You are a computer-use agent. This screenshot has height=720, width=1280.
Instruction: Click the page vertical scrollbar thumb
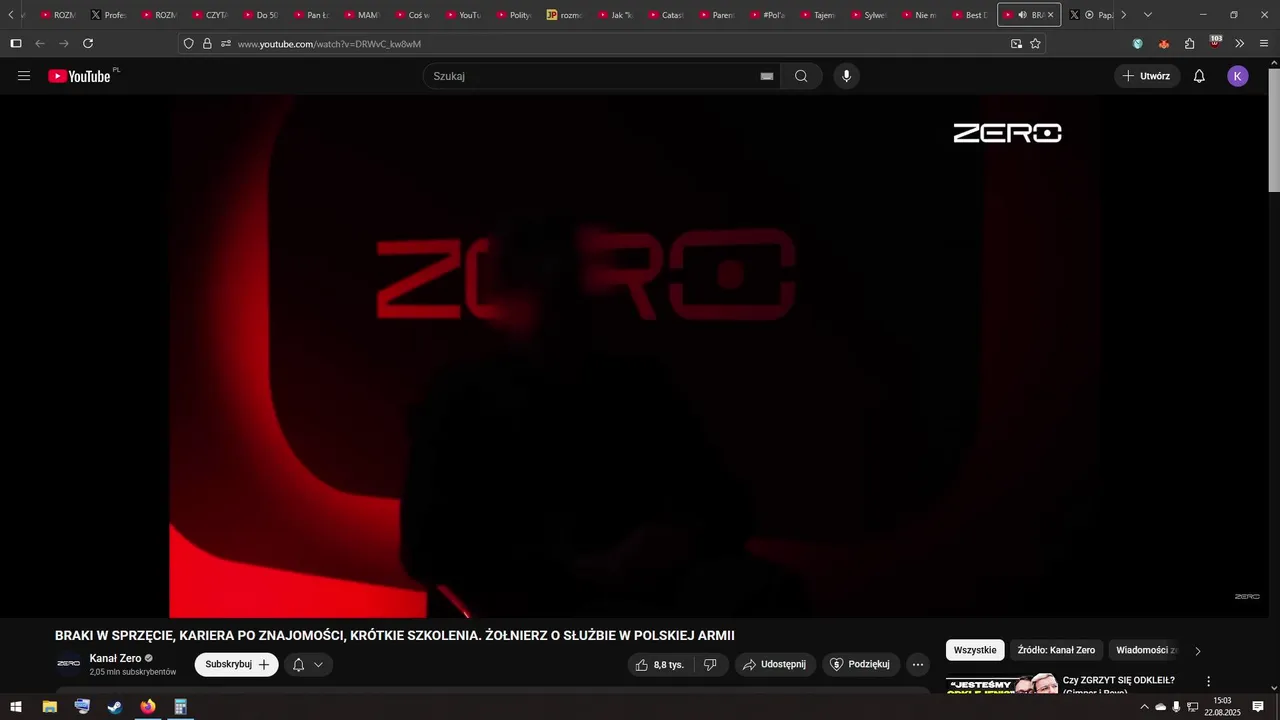pyautogui.click(x=1273, y=130)
